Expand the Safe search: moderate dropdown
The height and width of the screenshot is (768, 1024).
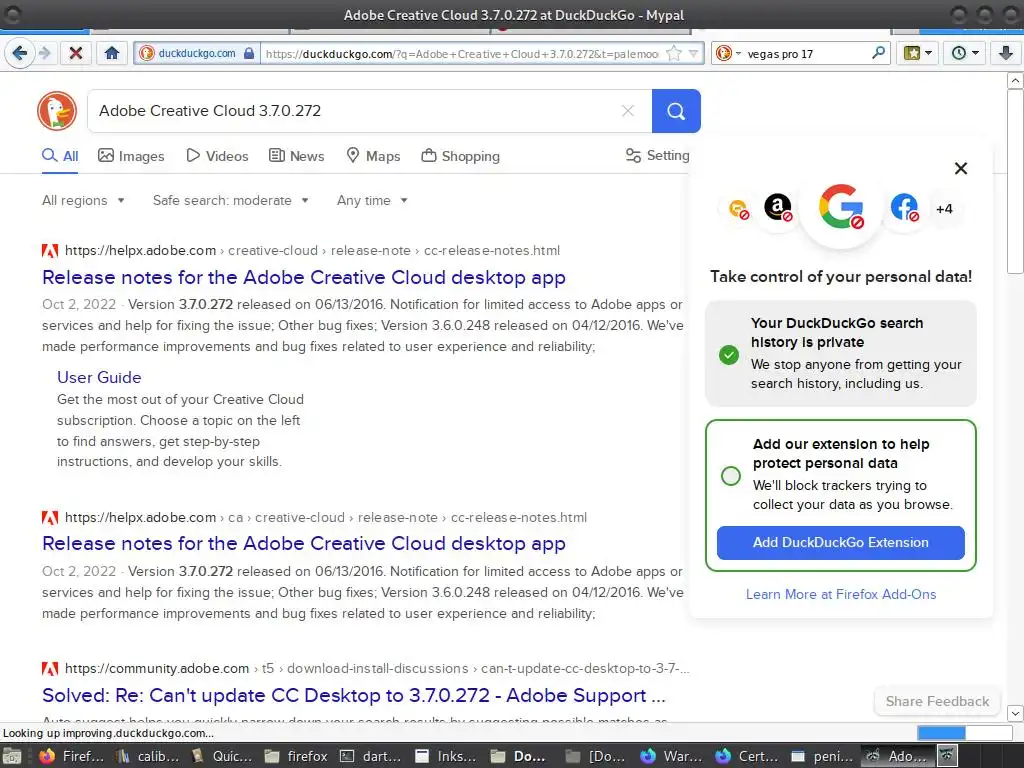click(x=231, y=200)
